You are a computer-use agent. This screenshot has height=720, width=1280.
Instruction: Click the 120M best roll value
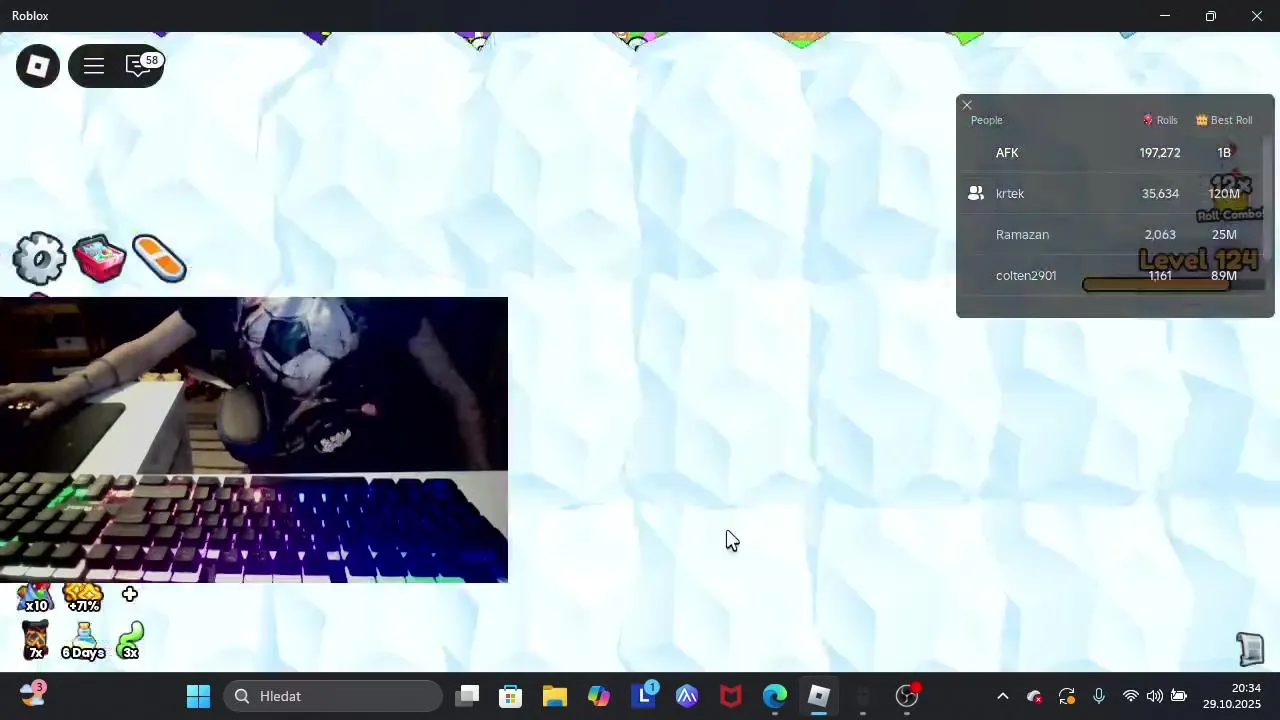pos(1224,194)
